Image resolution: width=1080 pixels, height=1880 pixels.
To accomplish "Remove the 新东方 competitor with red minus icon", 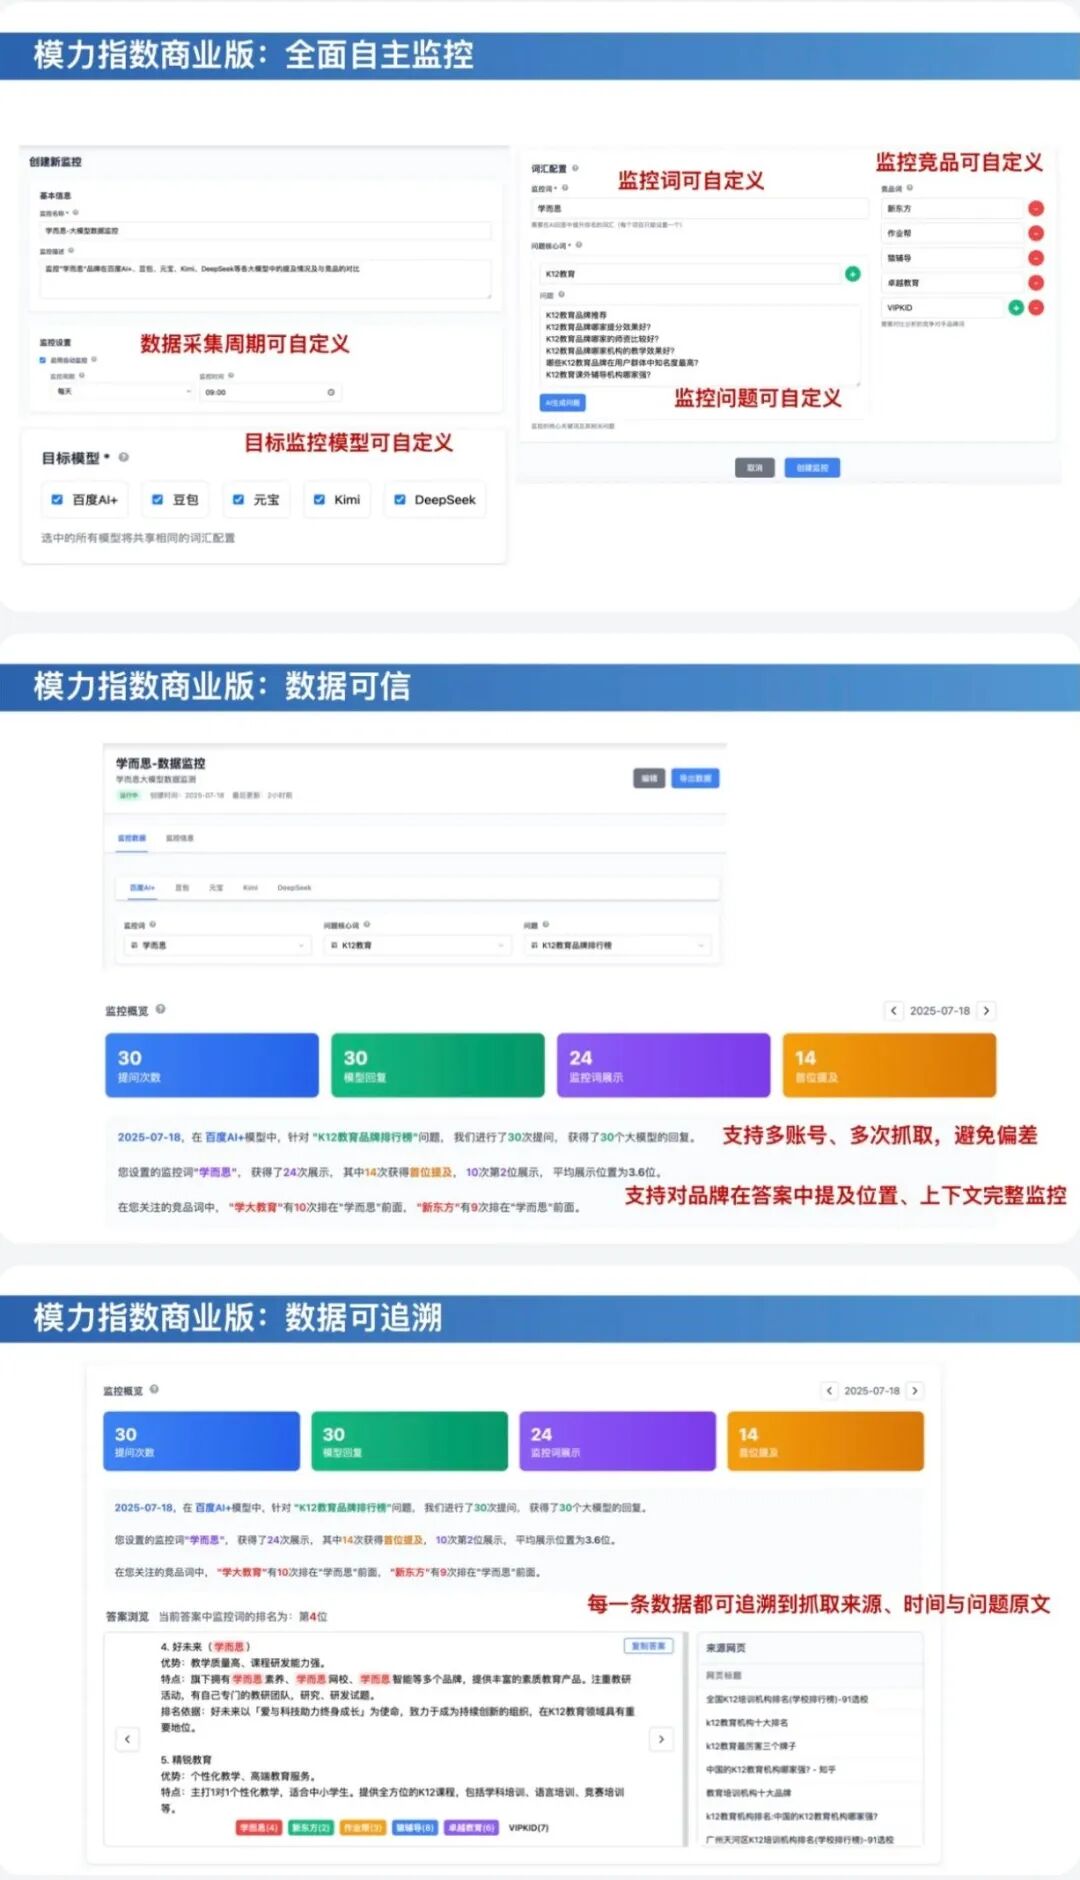I will (1036, 208).
